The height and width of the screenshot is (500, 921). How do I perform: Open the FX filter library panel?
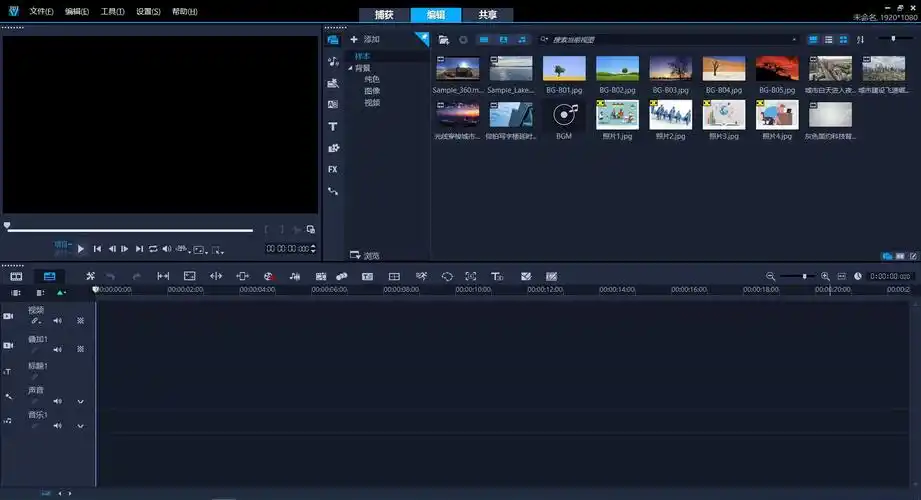click(x=333, y=169)
